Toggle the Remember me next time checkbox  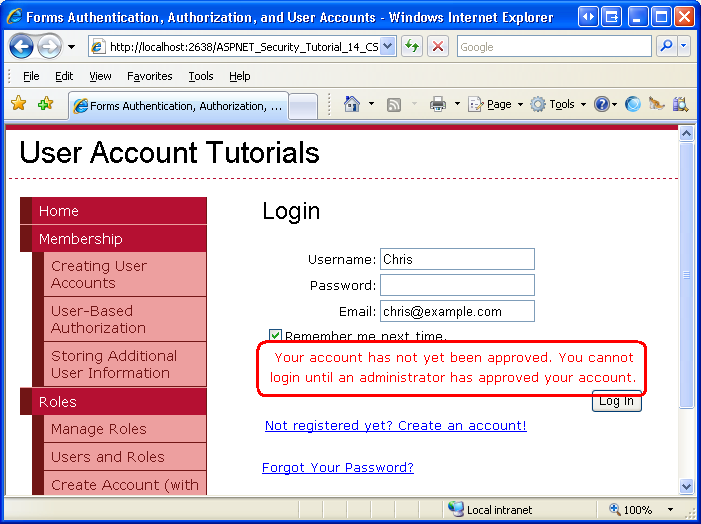click(x=275, y=334)
